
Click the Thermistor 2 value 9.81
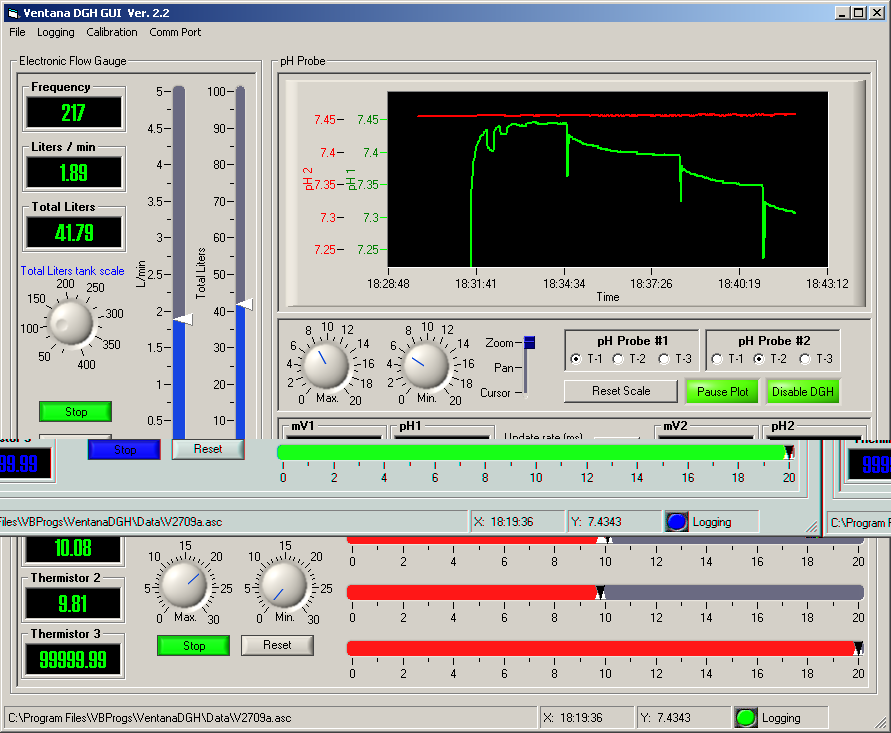tap(73, 603)
